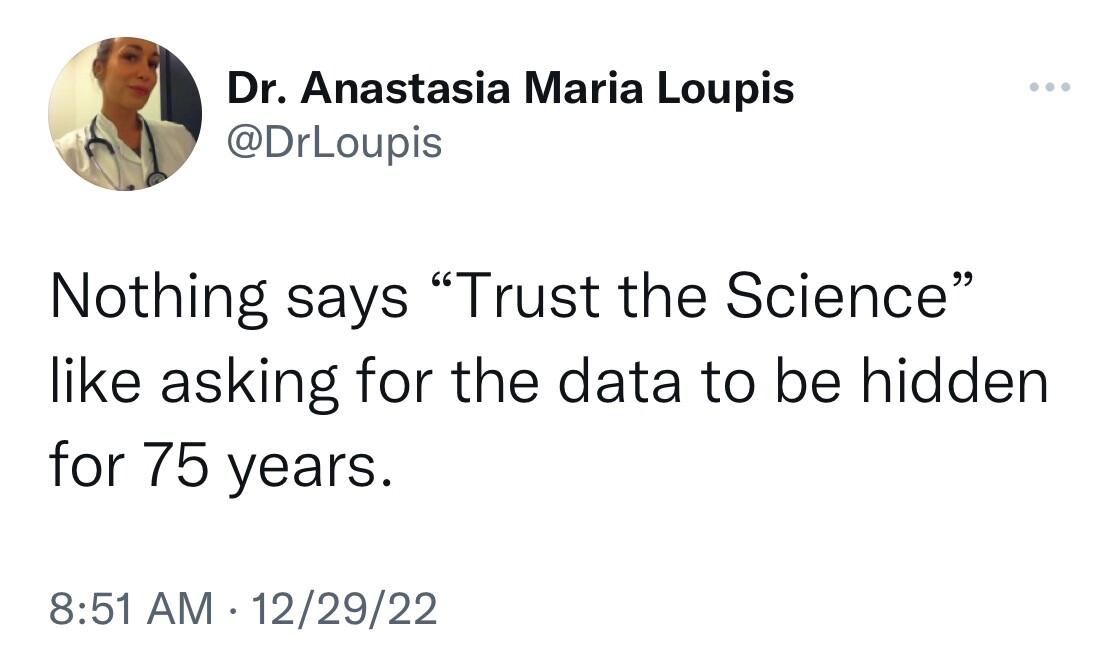Image resolution: width=1107 pixels, height=669 pixels.
Task: Click the word "Science" in the tweet
Action: coord(836,296)
